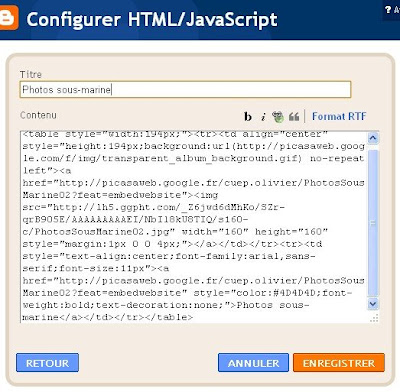This screenshot has height=392, width=400.
Task: Apply bold formatting with the b icon
Action: click(x=248, y=116)
